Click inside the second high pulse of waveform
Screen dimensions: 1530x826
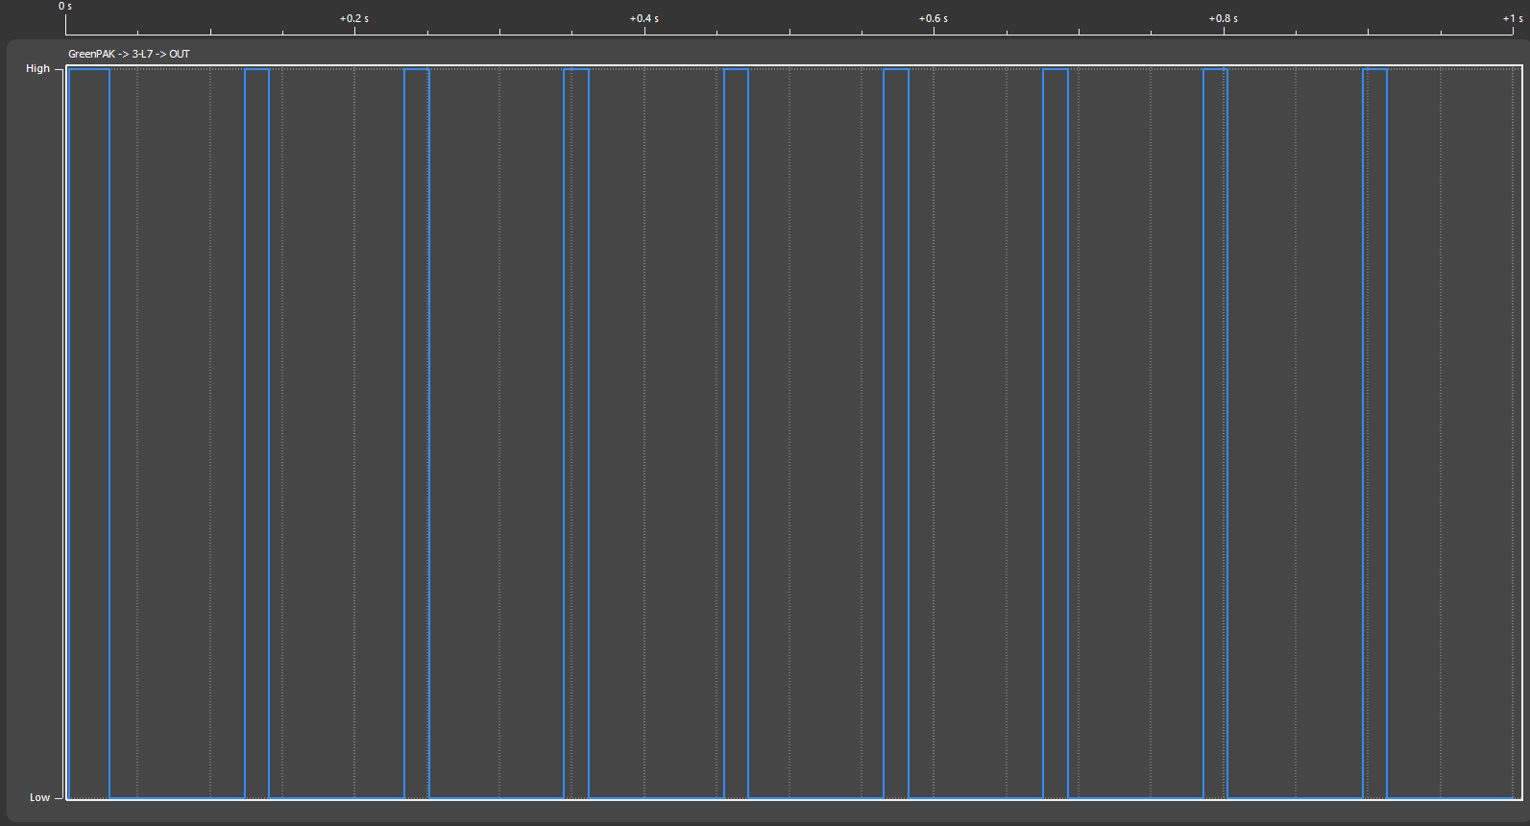(x=257, y=430)
